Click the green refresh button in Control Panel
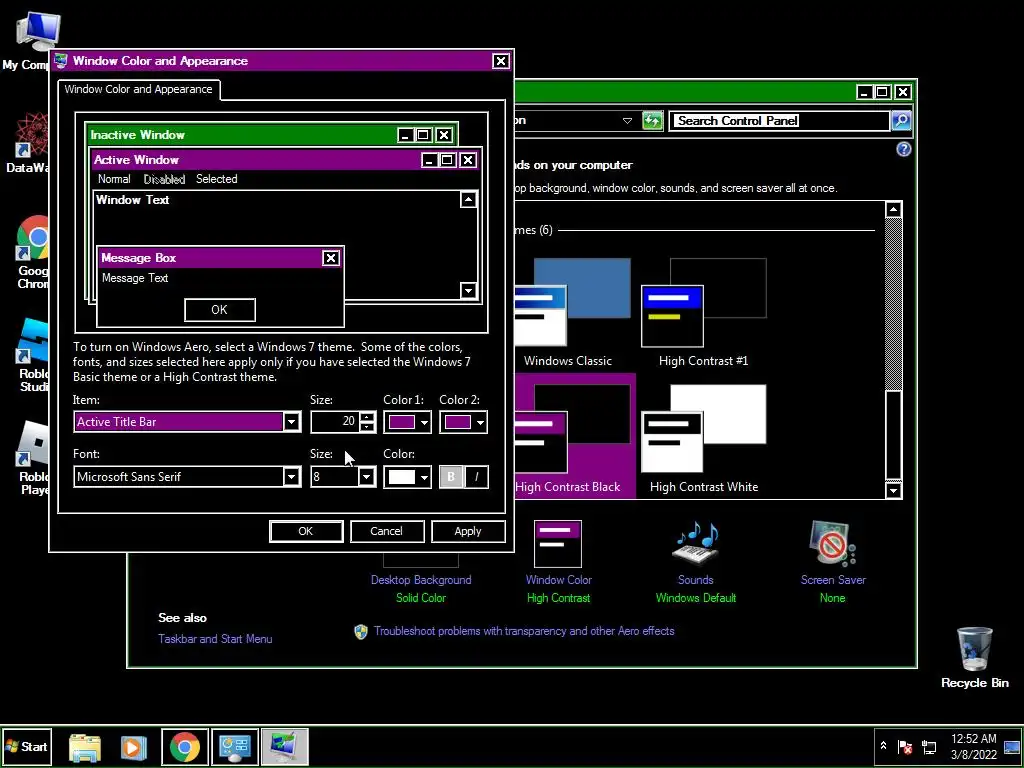Screen dimensions: 1024x768 (652, 120)
